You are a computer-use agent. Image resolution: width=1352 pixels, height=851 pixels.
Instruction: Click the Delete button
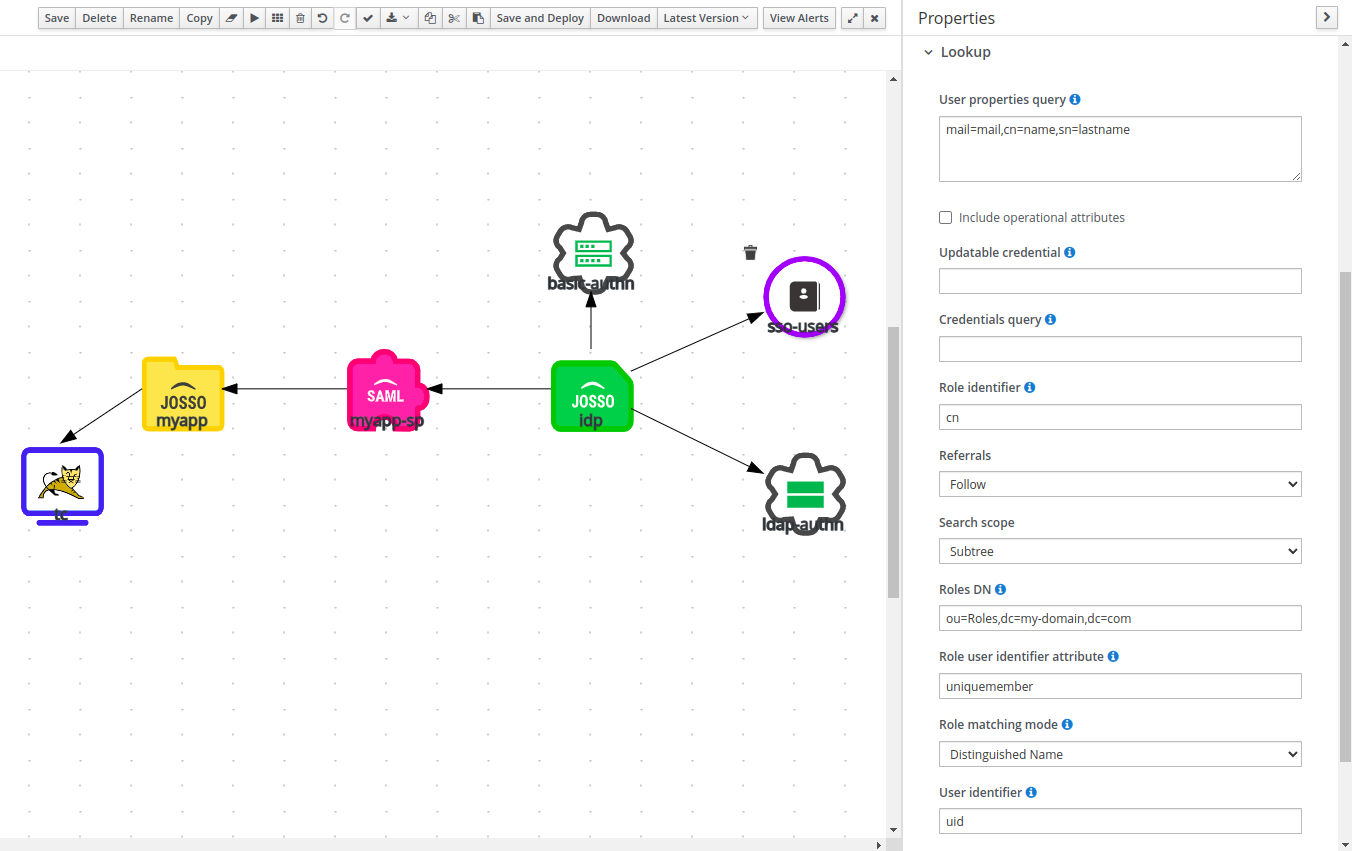tap(99, 18)
